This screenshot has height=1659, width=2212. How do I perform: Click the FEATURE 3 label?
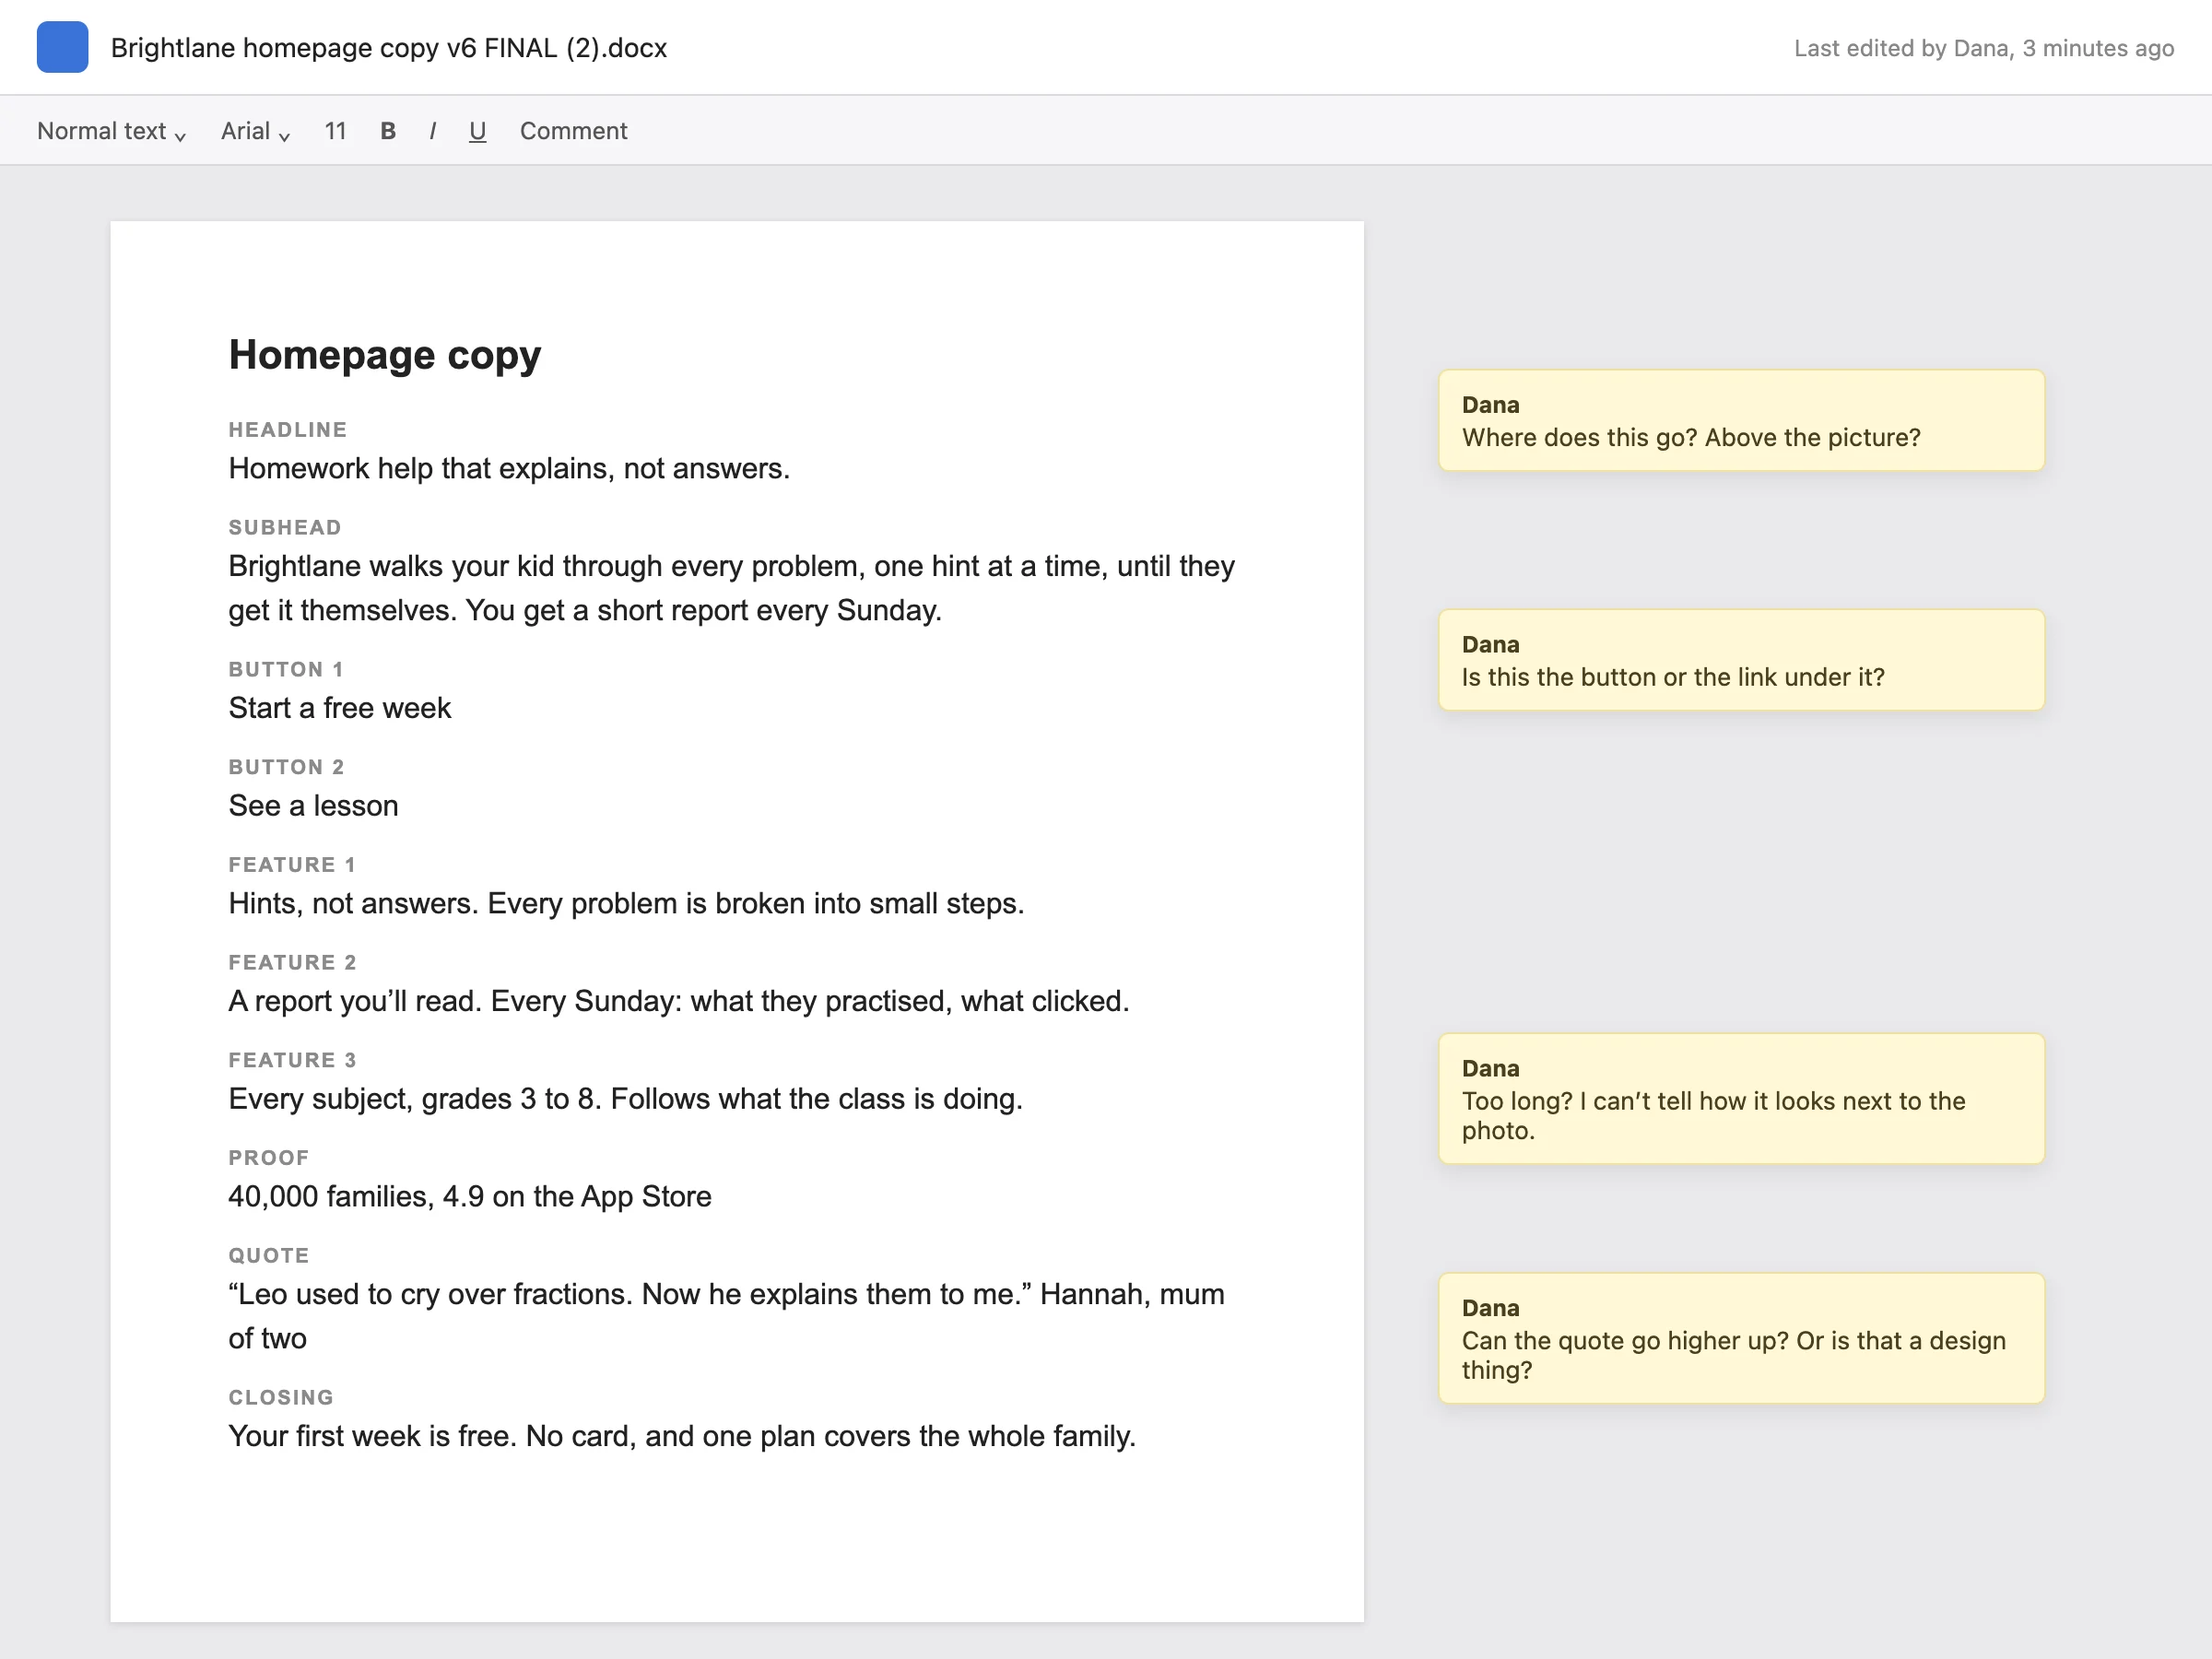tap(292, 1060)
